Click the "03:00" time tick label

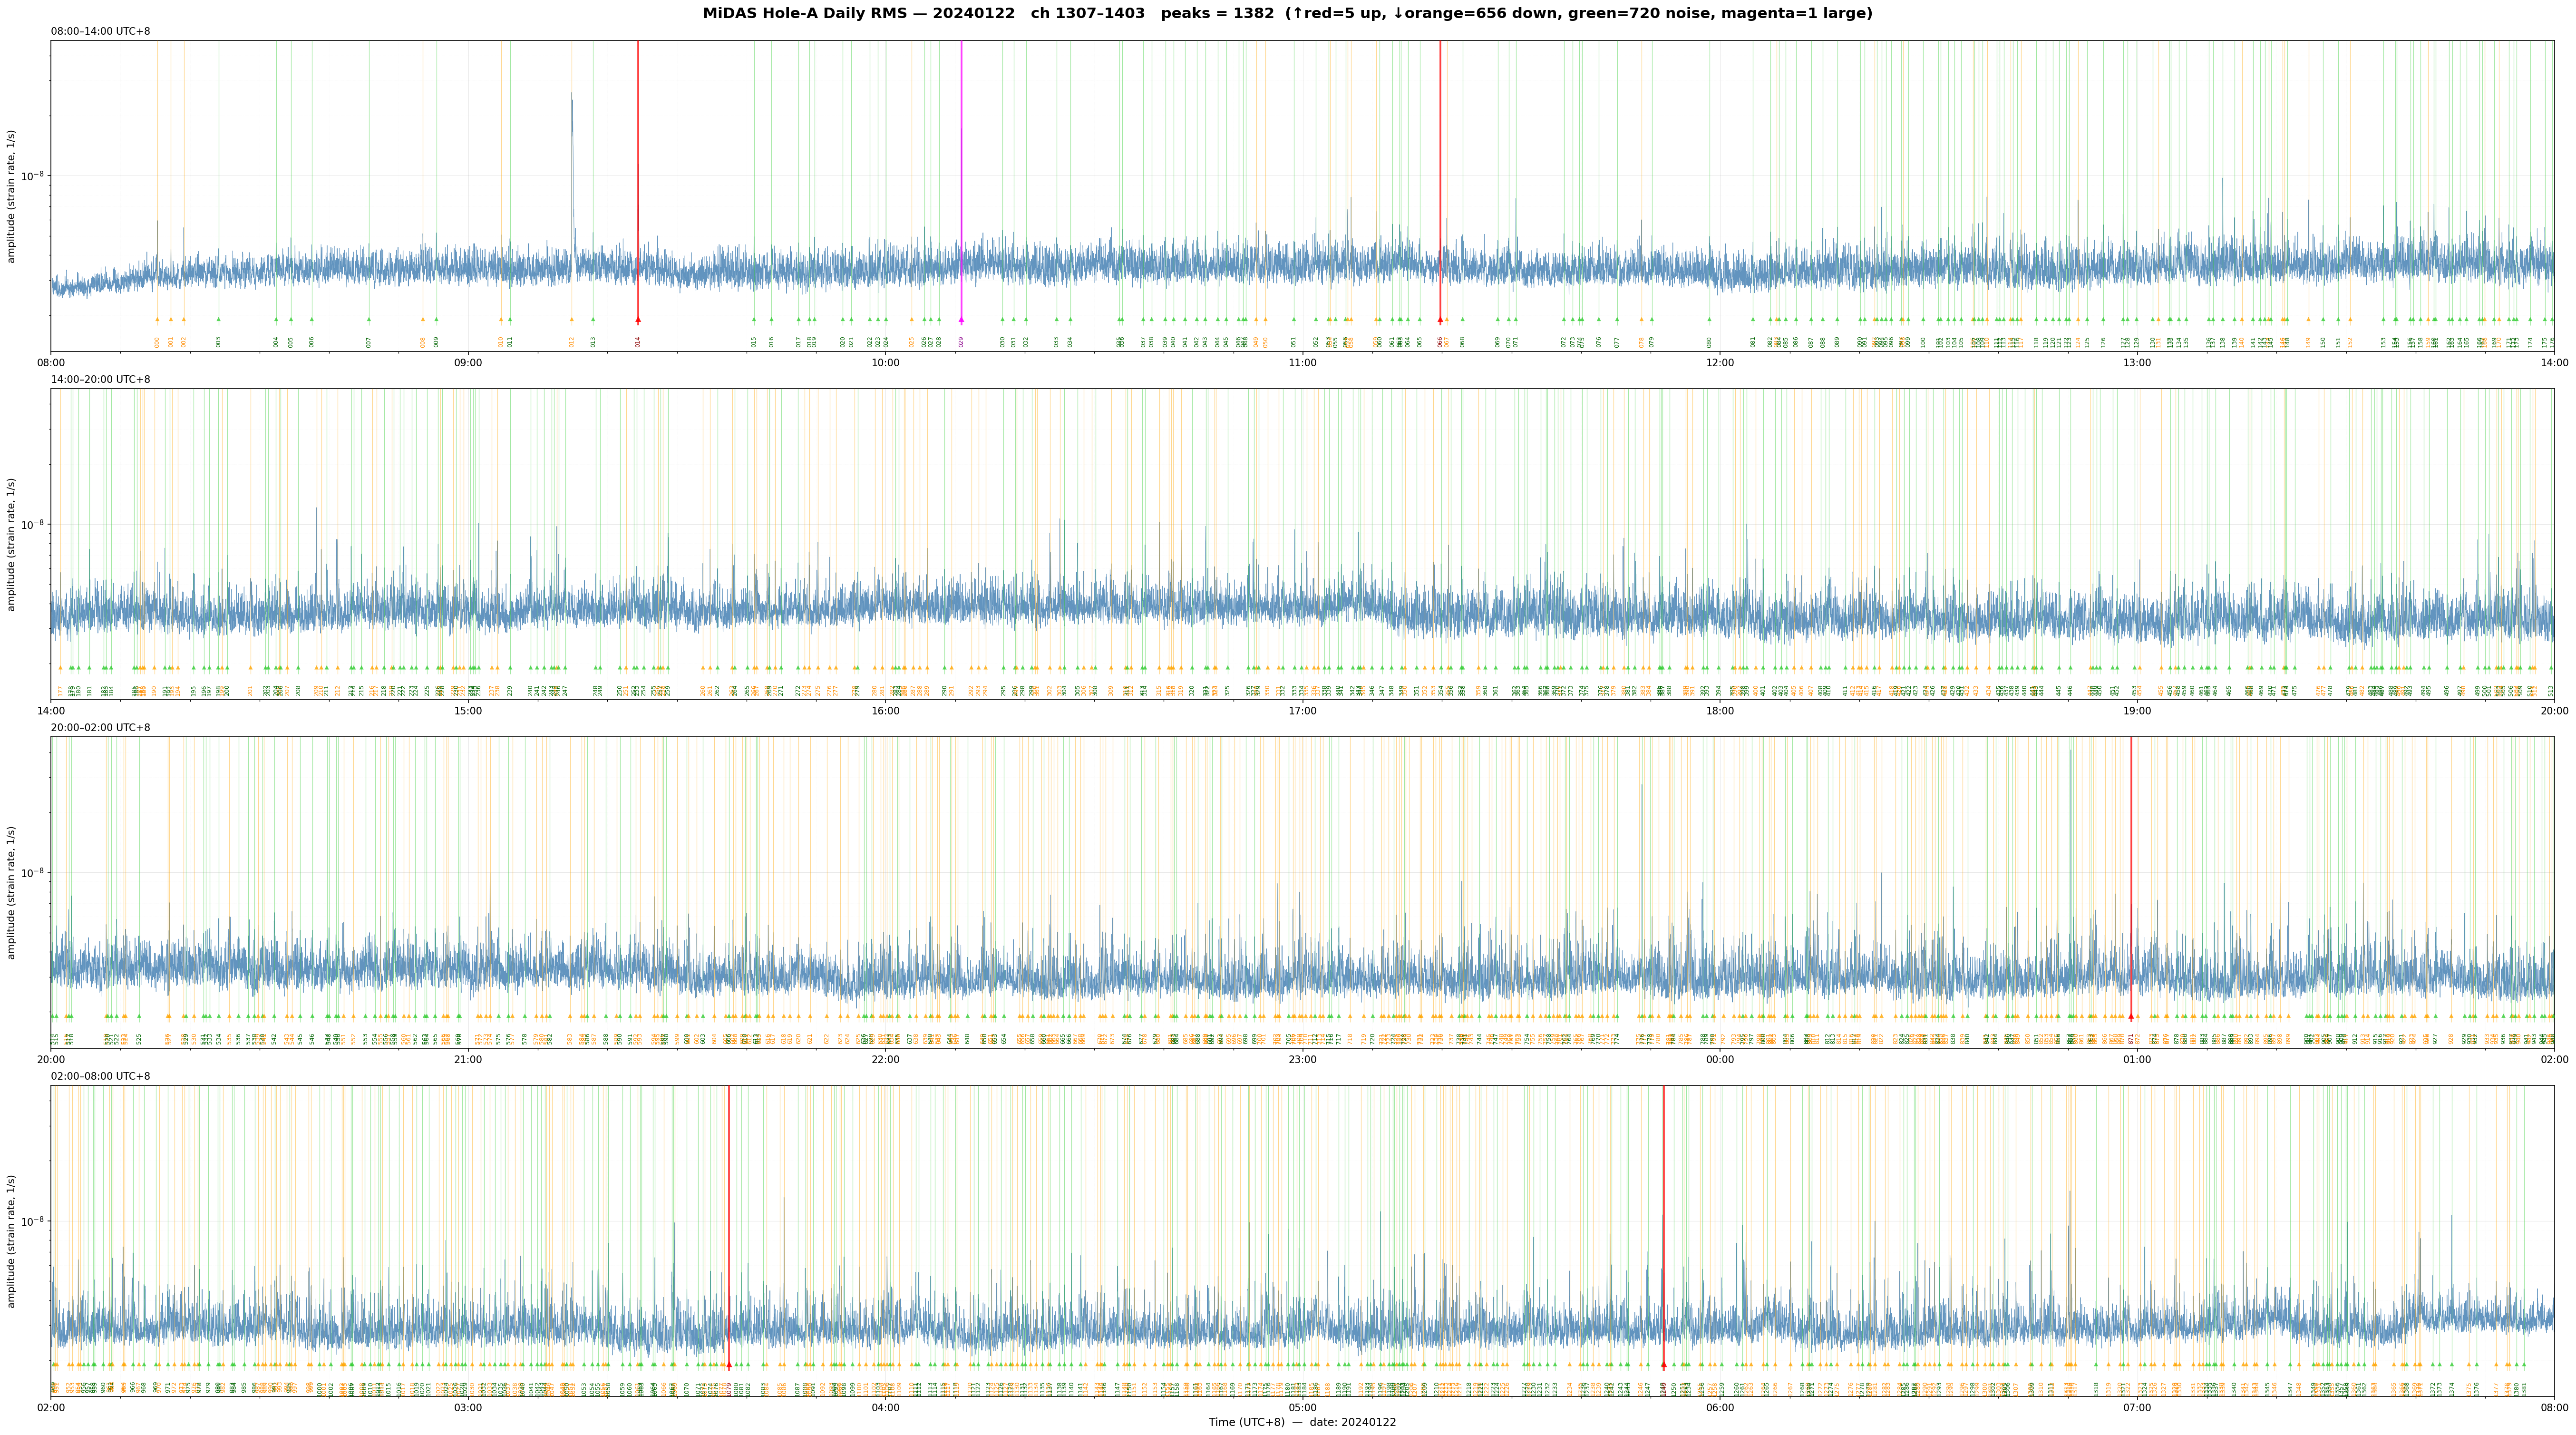point(468,1407)
